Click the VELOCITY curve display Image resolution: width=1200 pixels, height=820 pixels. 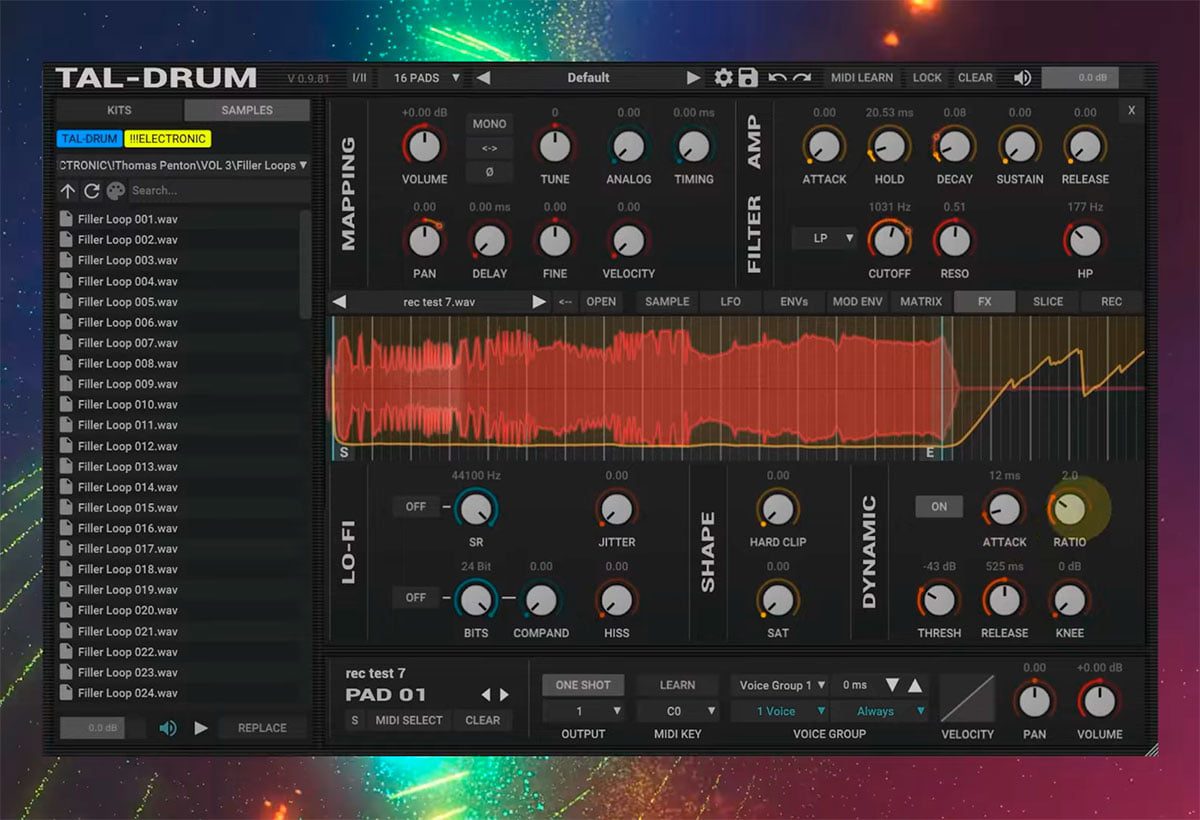point(968,699)
